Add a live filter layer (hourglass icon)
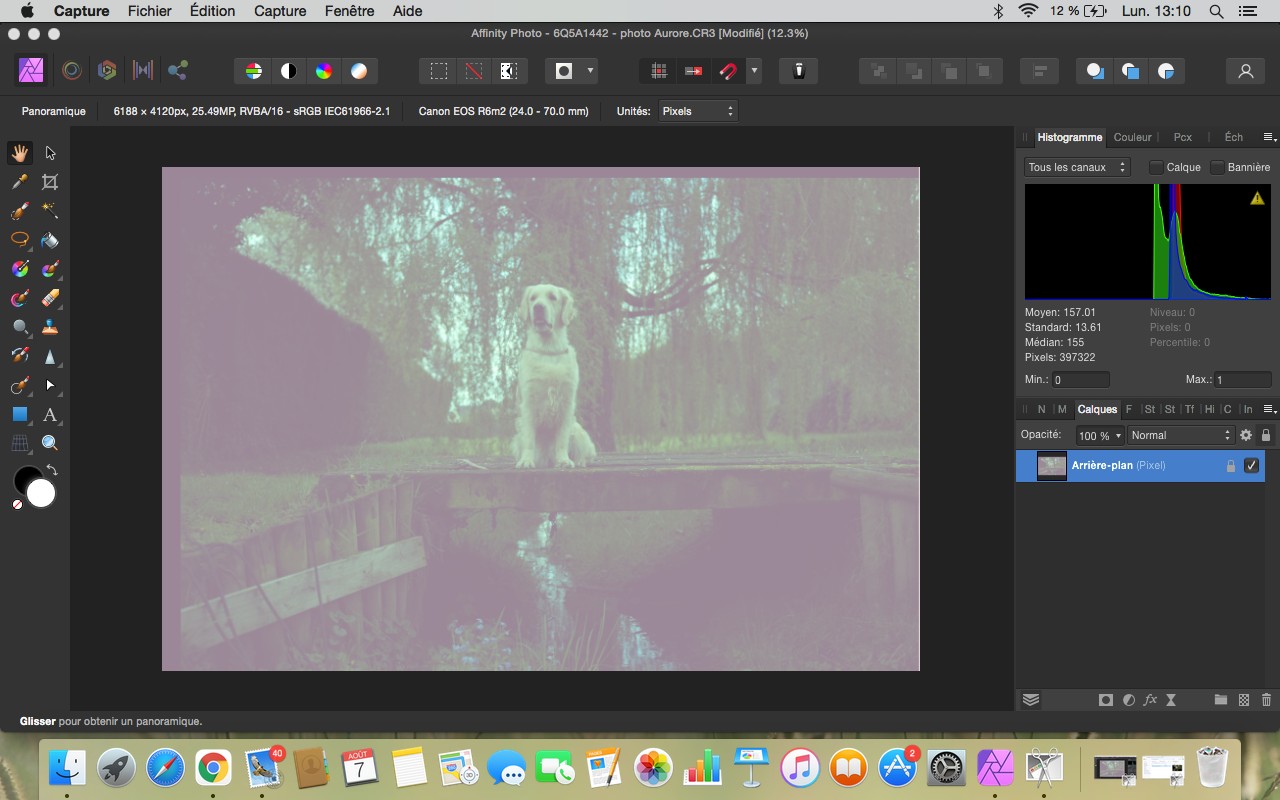 pos(1171,700)
